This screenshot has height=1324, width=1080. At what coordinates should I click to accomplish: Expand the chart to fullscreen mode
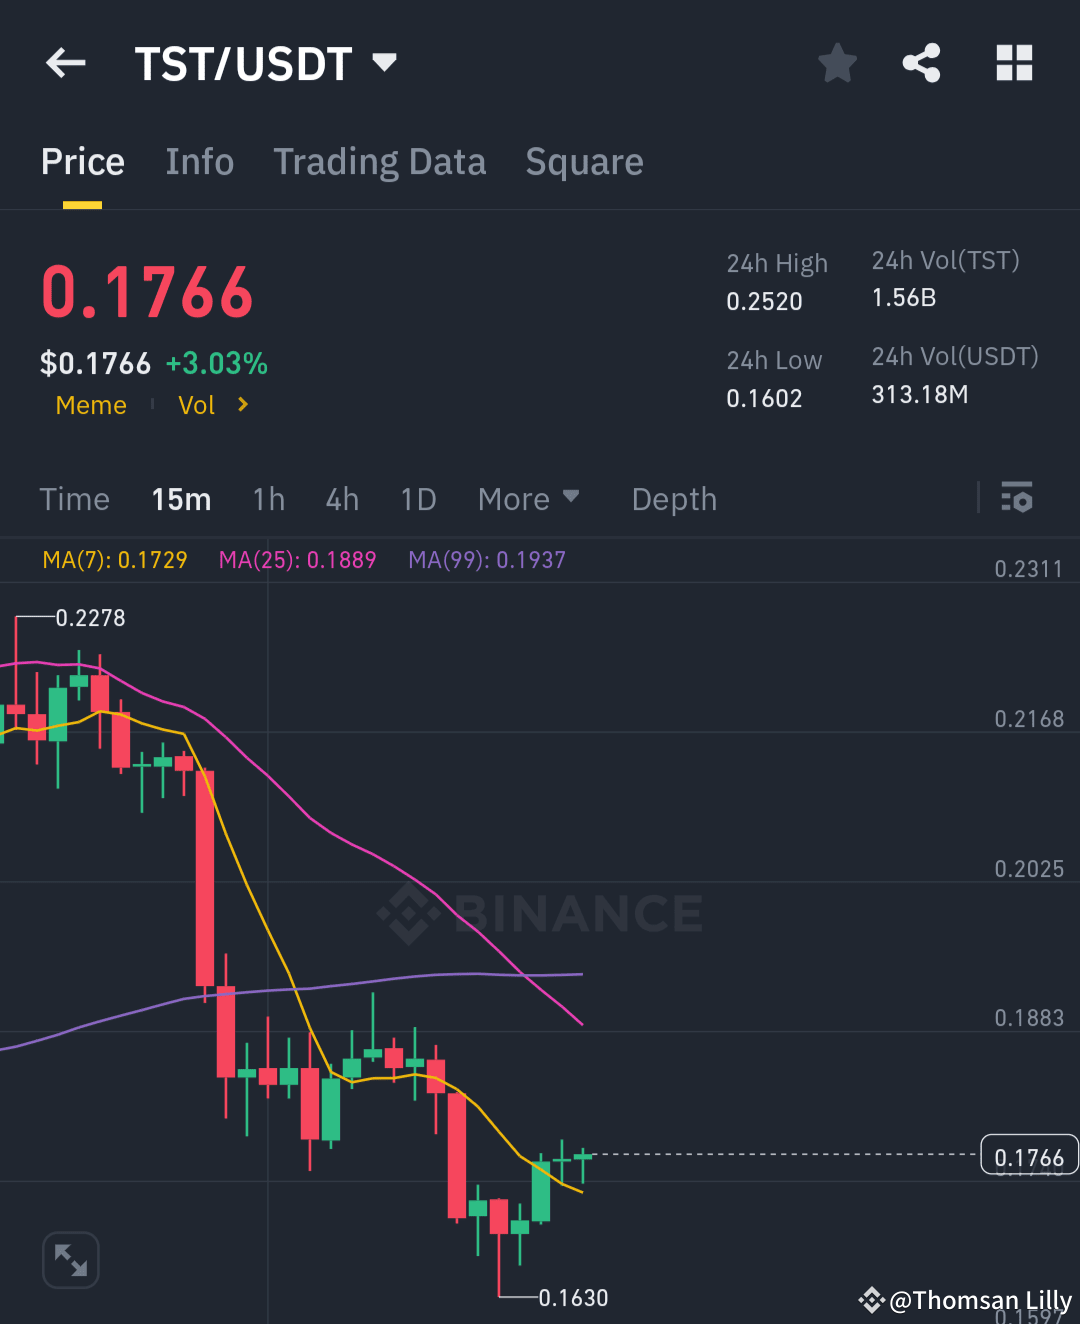click(70, 1260)
